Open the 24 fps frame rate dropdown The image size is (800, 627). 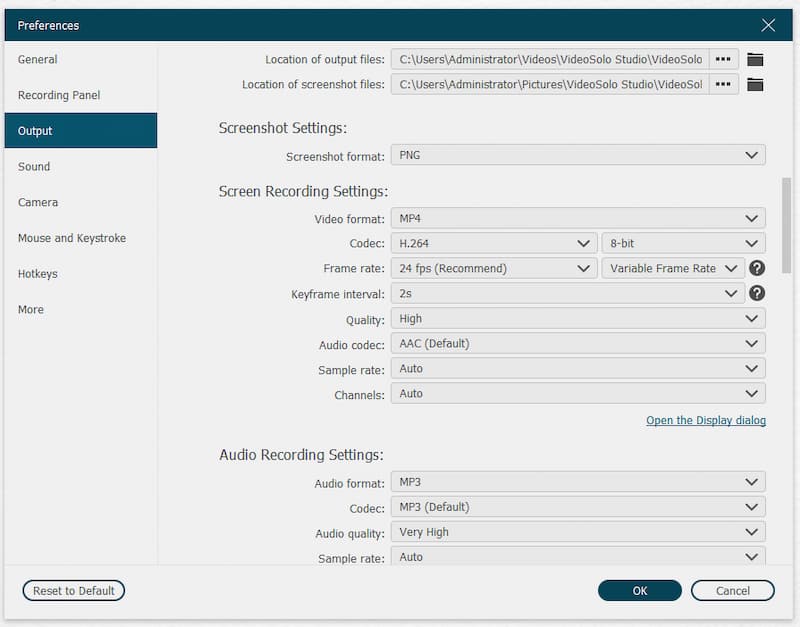tap(494, 268)
